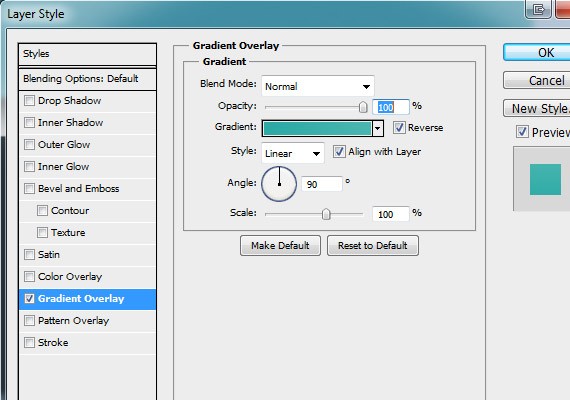
Task: Click the maximize icon in title bar
Action: (538, 9)
